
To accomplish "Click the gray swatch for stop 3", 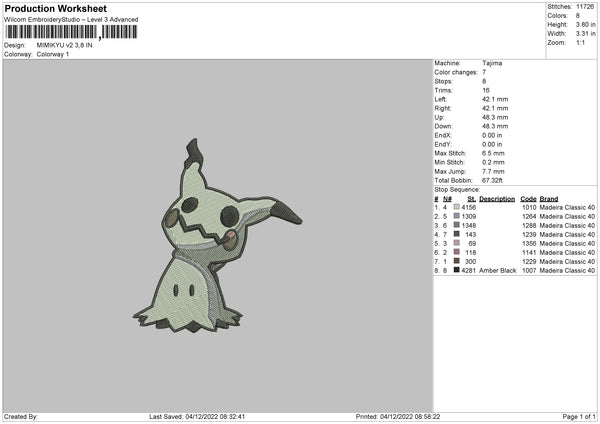I will coord(457,225).
